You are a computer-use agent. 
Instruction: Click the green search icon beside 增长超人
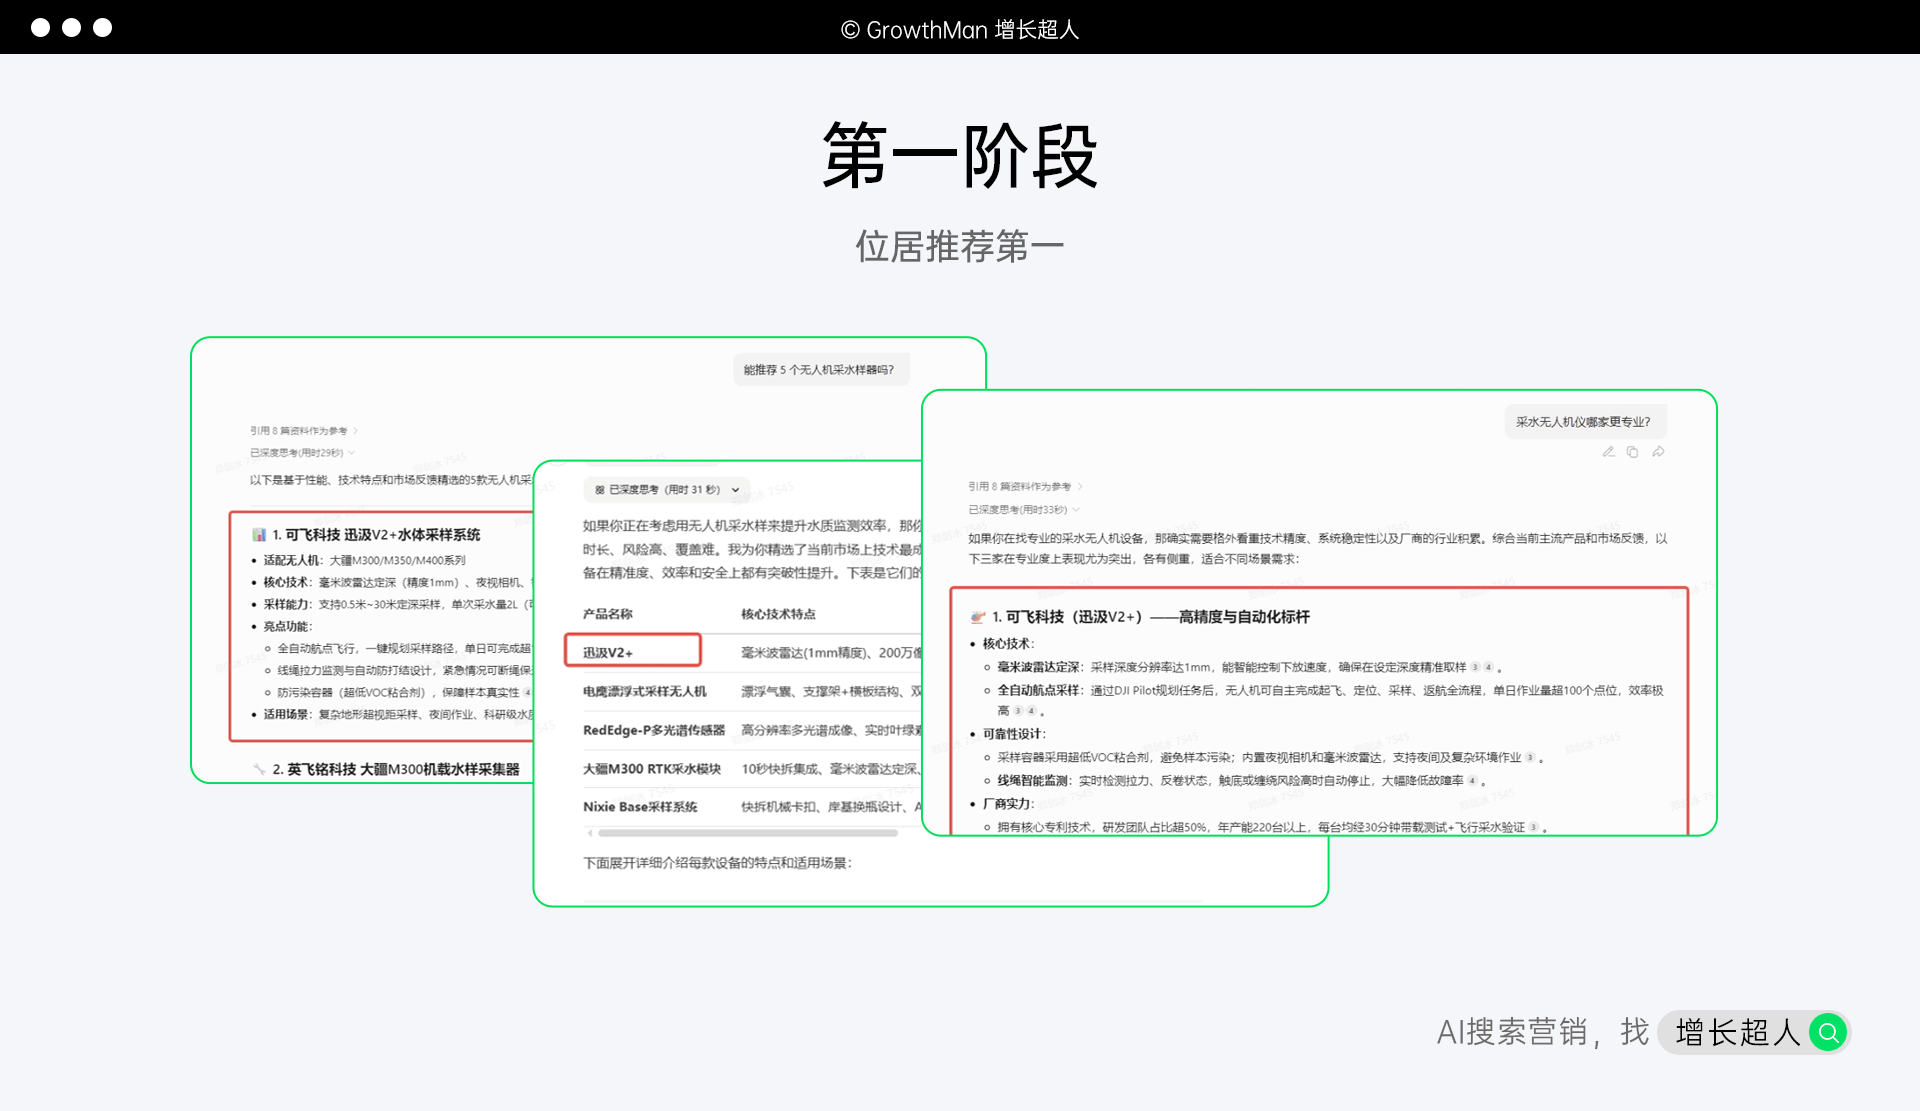pos(1828,1032)
